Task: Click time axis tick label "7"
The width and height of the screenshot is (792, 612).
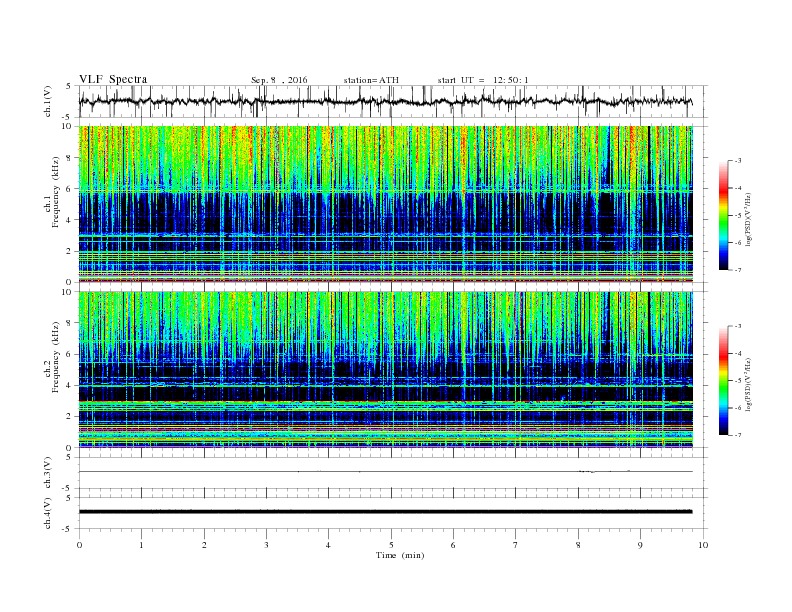Action: 516,545
